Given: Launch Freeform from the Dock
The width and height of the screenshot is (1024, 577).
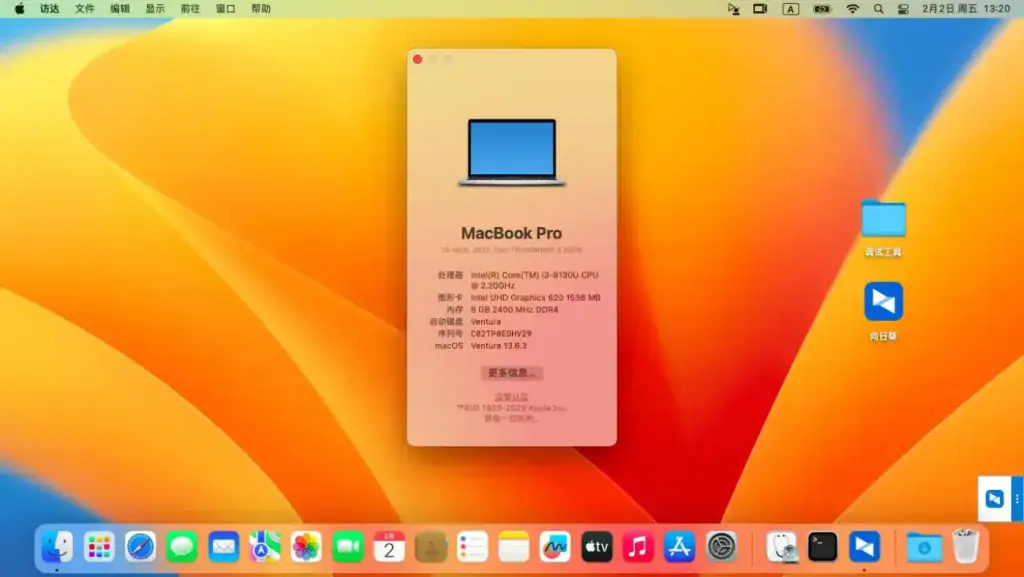Looking at the screenshot, I should coord(555,547).
